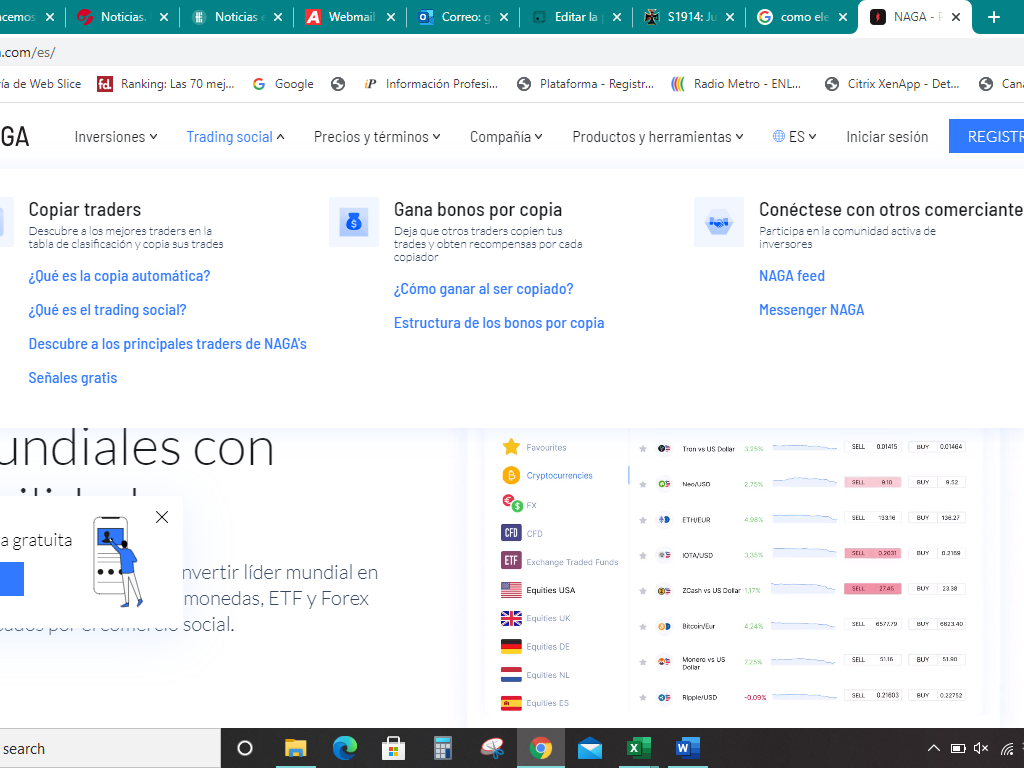The height and width of the screenshot is (768, 1024).
Task: Click the Windows search box
Action: click(x=110, y=748)
